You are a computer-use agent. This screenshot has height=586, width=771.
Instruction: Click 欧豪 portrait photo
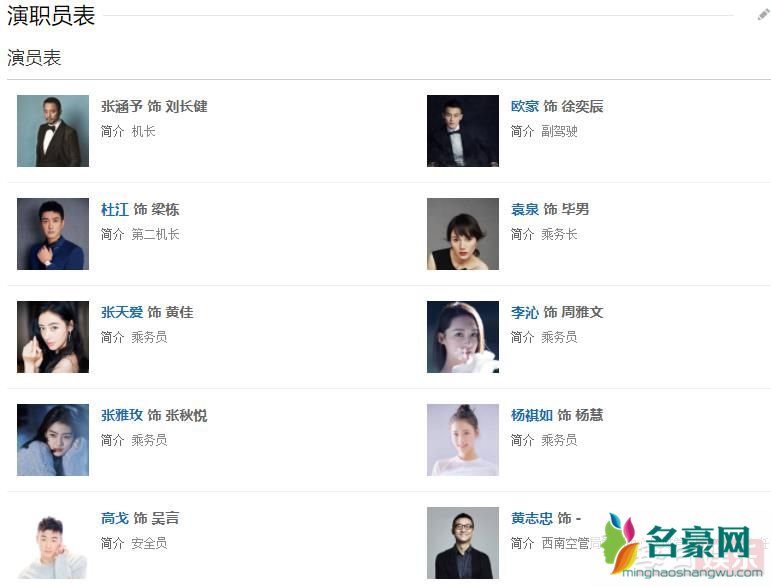462,131
